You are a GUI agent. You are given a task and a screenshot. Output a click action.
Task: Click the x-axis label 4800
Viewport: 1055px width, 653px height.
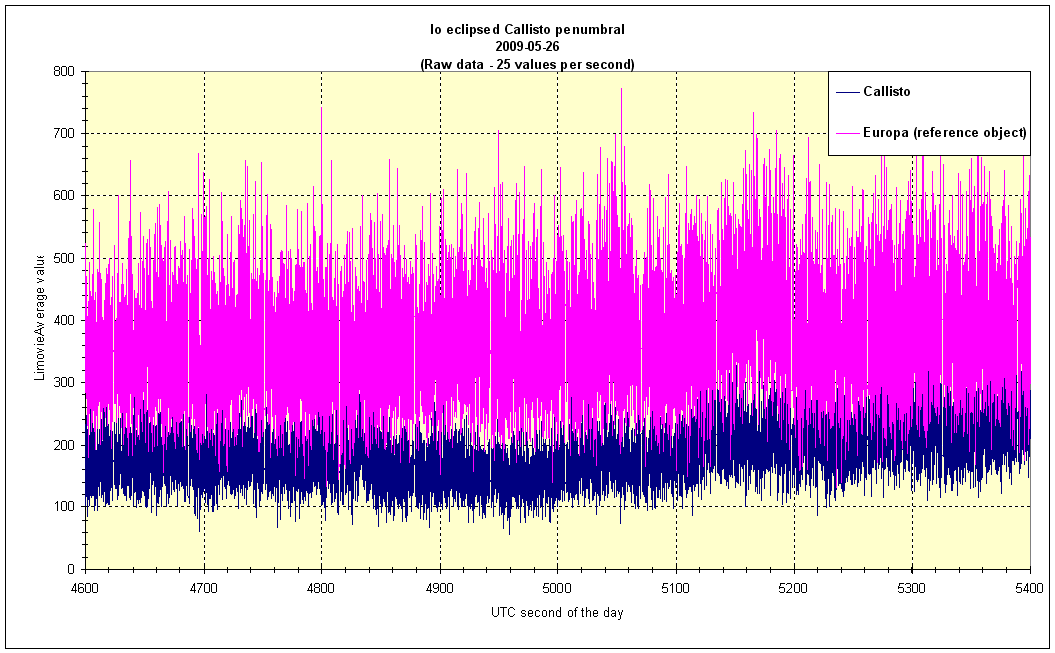322,588
